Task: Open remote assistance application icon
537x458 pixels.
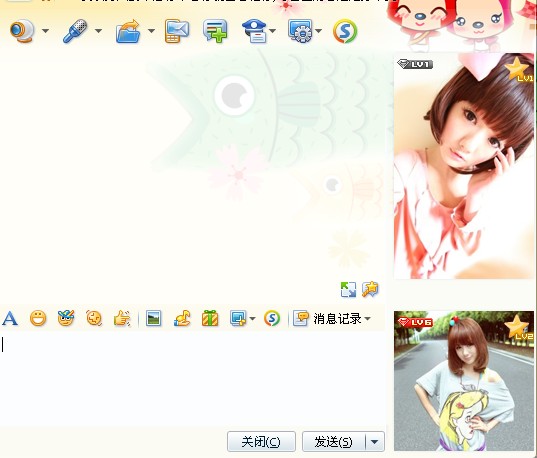Action: tap(301, 31)
